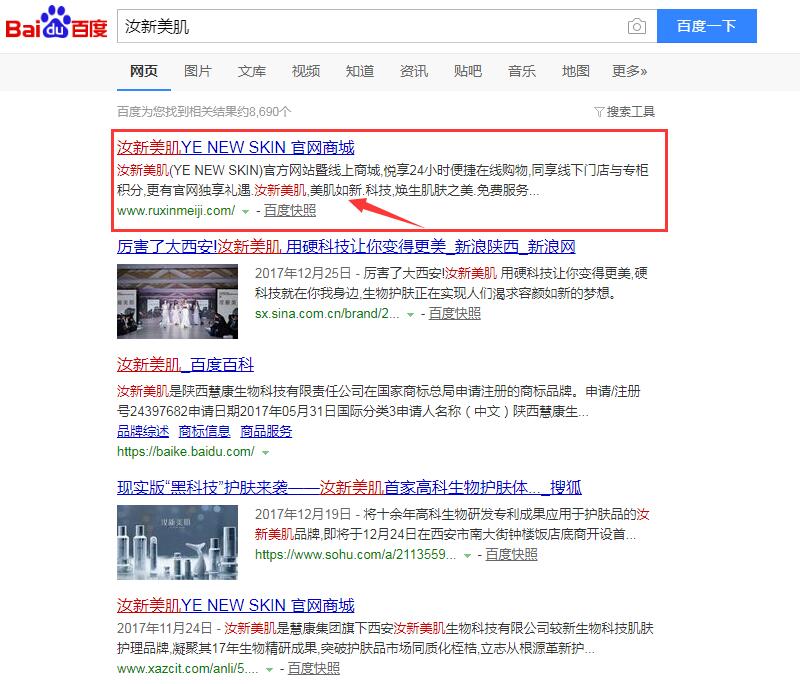Switch to the 视频 tab
The image size is (800, 684).
click(305, 72)
